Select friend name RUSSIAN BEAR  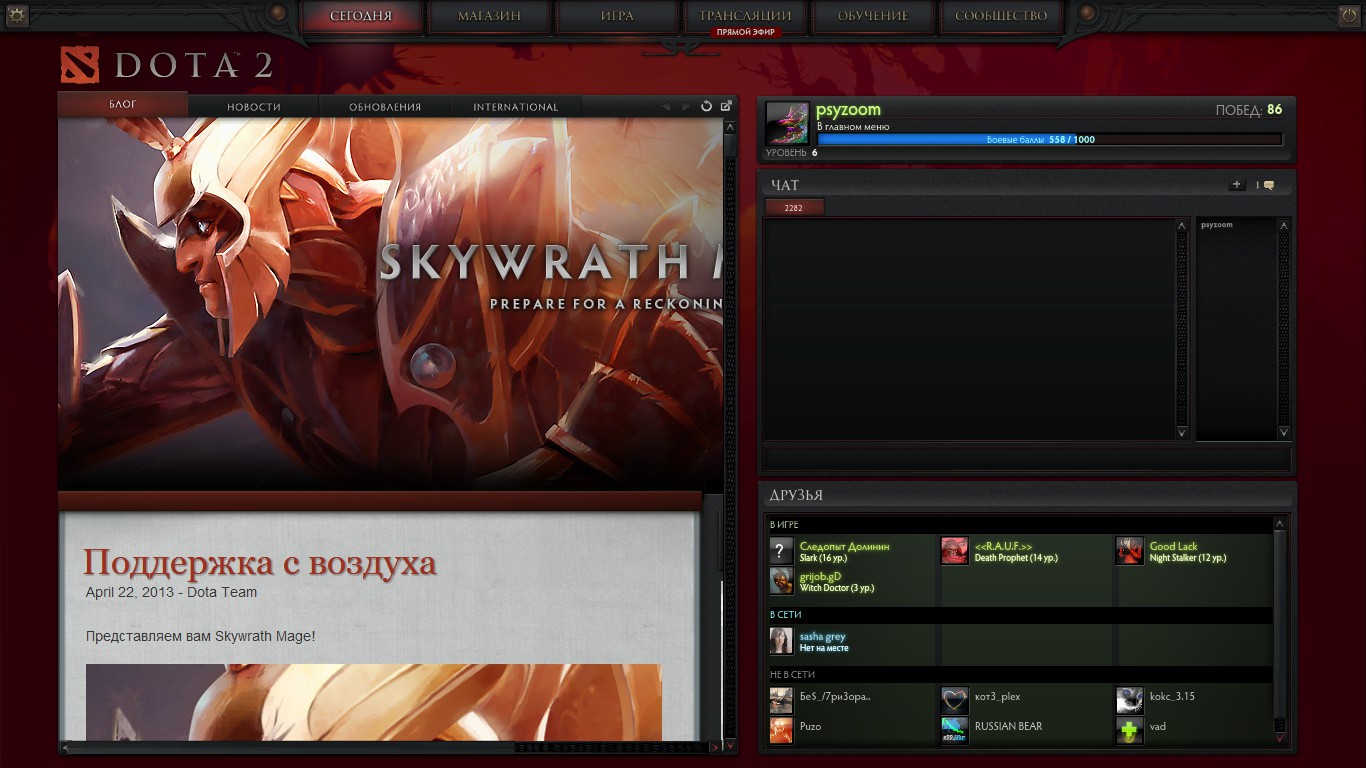[1008, 726]
